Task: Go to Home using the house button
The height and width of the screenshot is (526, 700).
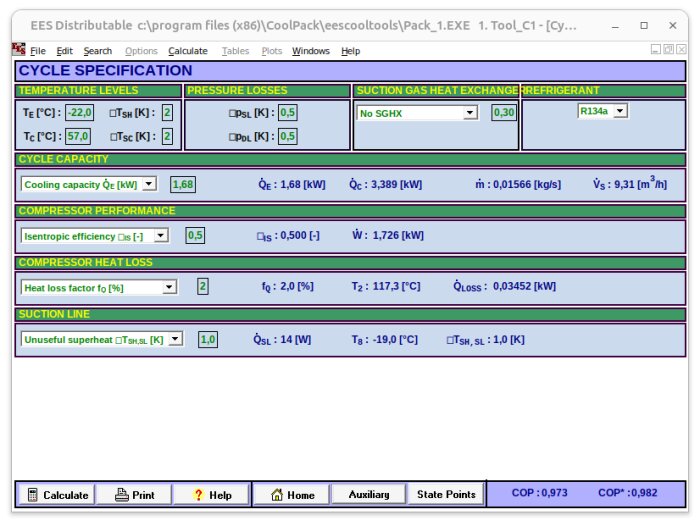Action: (x=292, y=495)
